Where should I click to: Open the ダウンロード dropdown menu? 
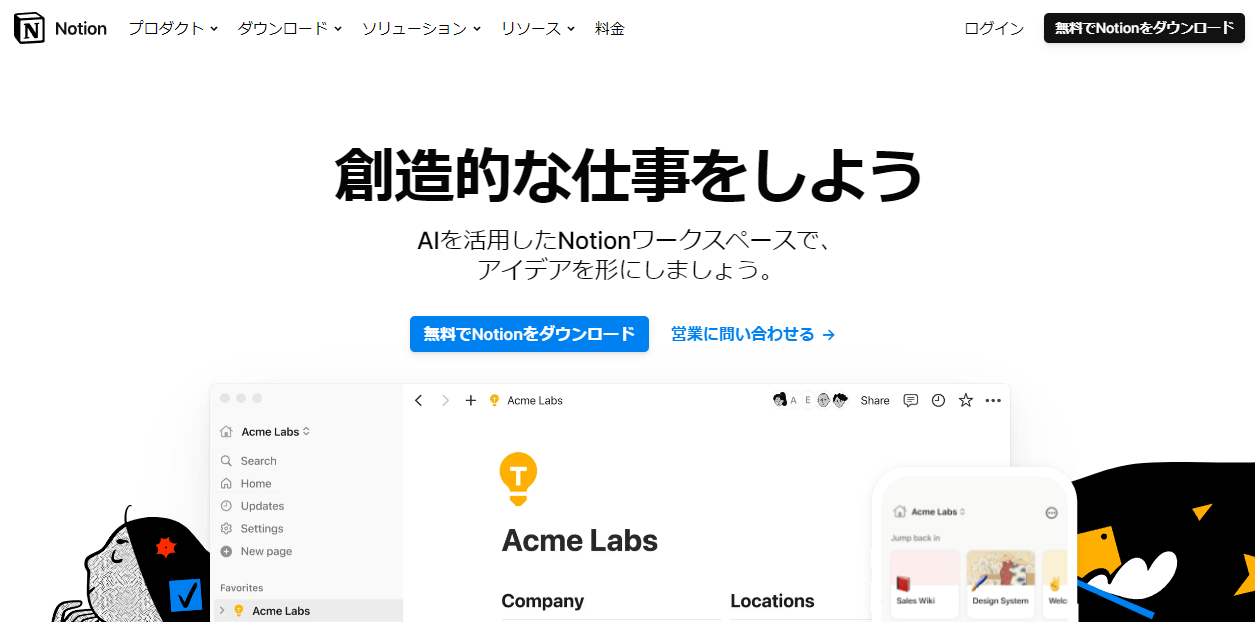[x=290, y=29]
